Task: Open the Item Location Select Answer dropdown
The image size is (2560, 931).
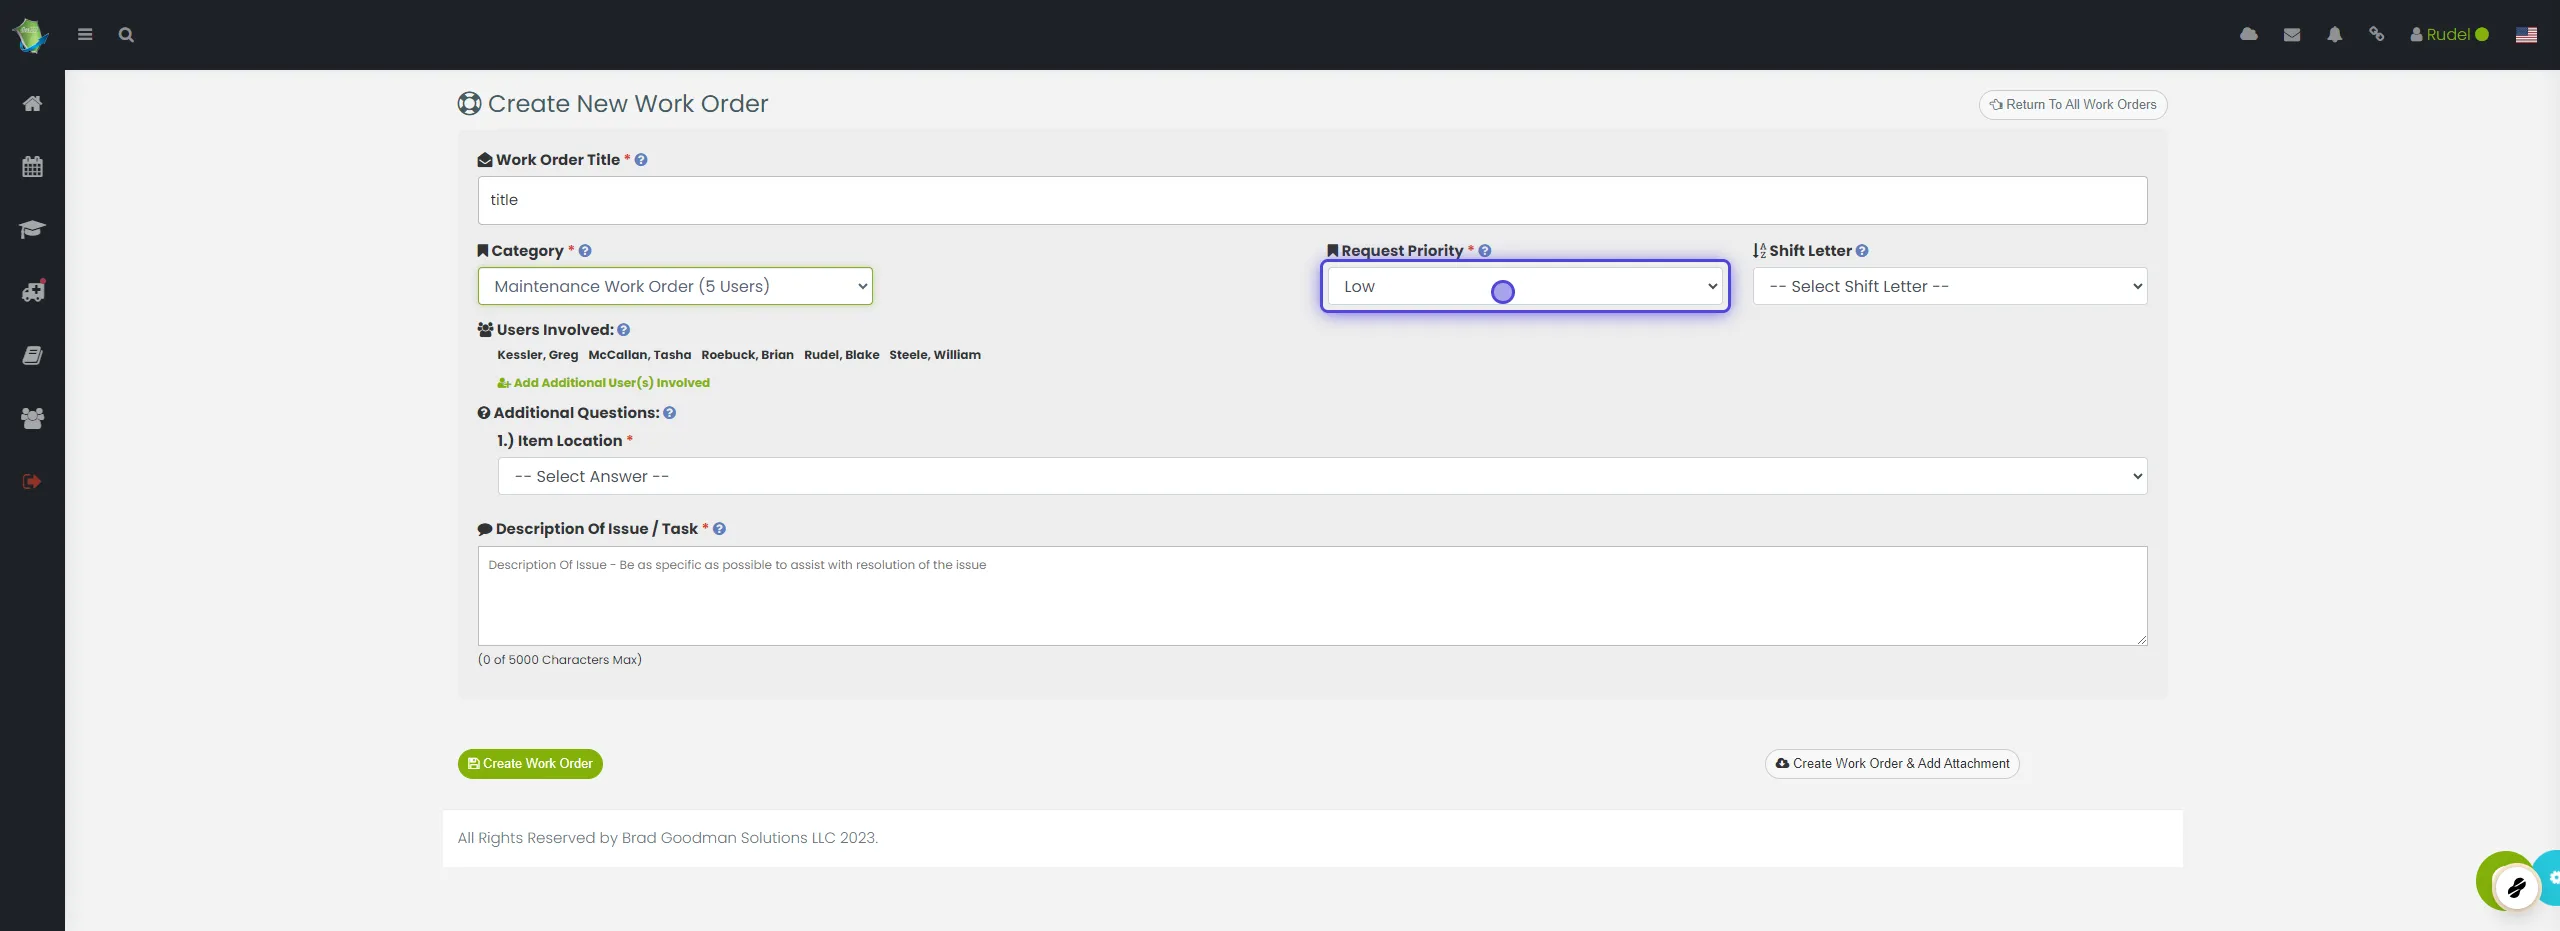Action: (1322, 476)
